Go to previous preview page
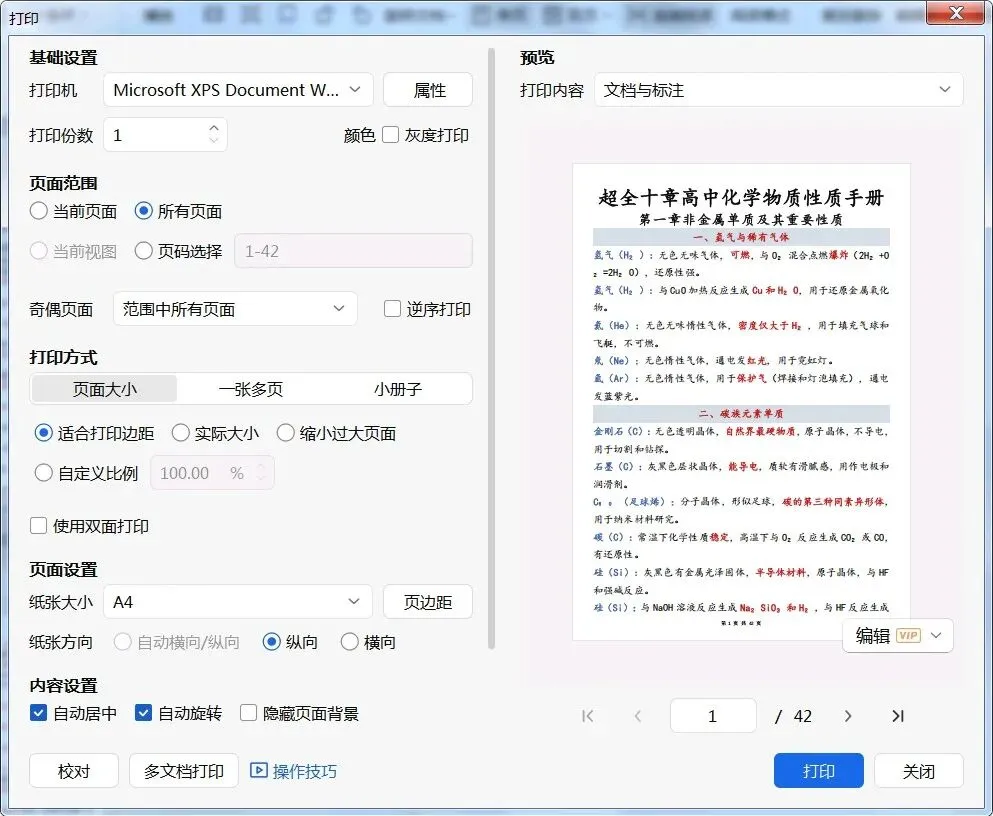Viewport: 993px width, 816px height. click(x=638, y=716)
